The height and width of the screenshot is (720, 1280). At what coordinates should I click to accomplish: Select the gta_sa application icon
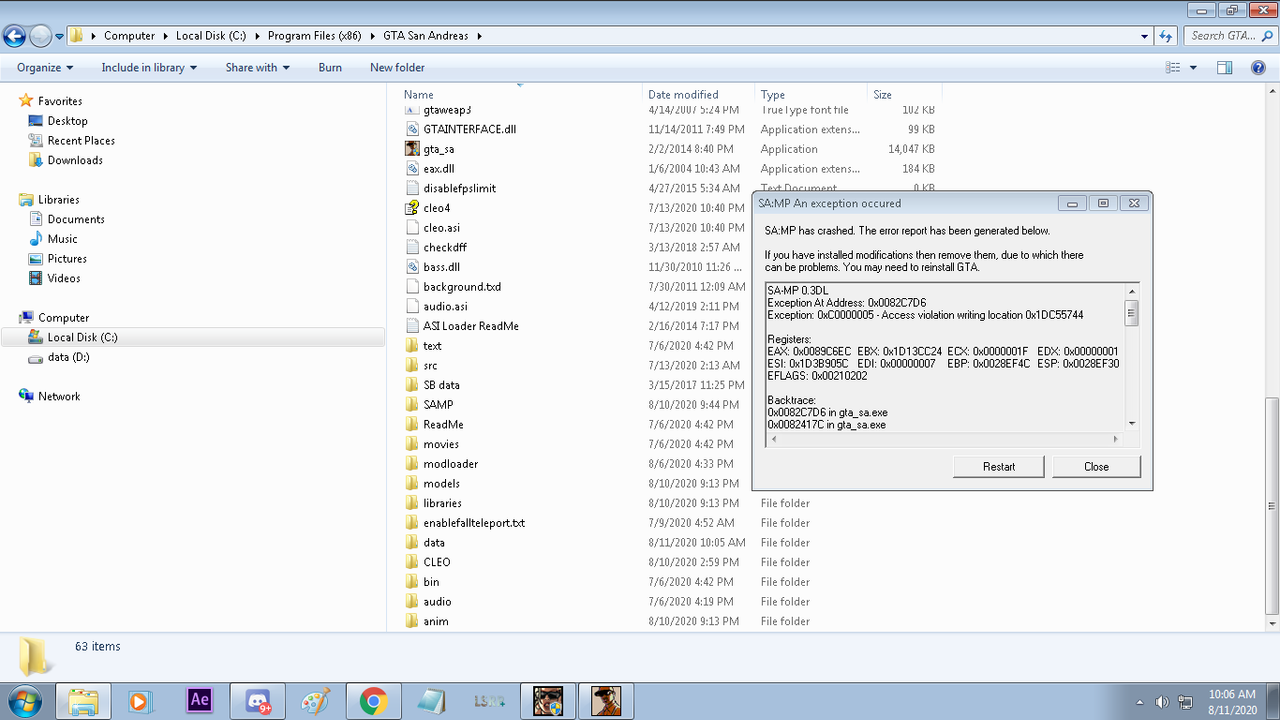click(x=412, y=149)
